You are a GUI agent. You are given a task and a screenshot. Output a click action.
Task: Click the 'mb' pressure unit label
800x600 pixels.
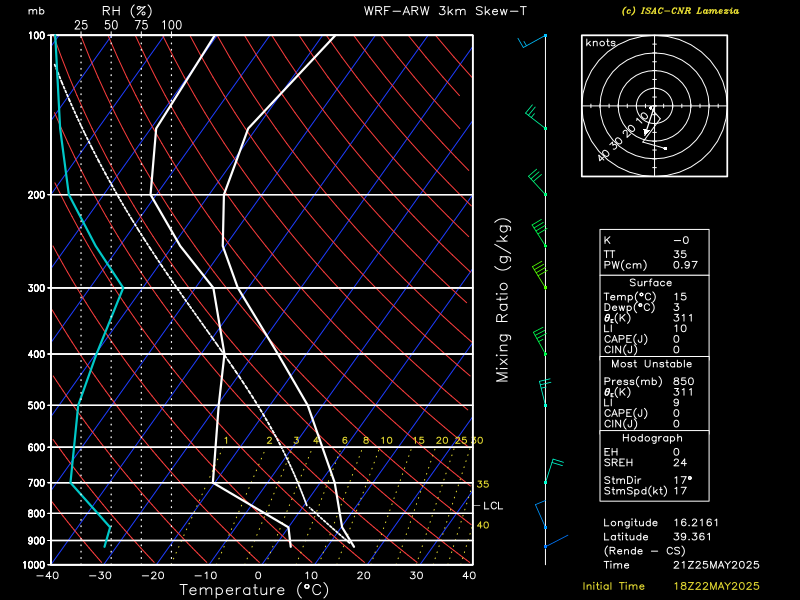pos(36,11)
